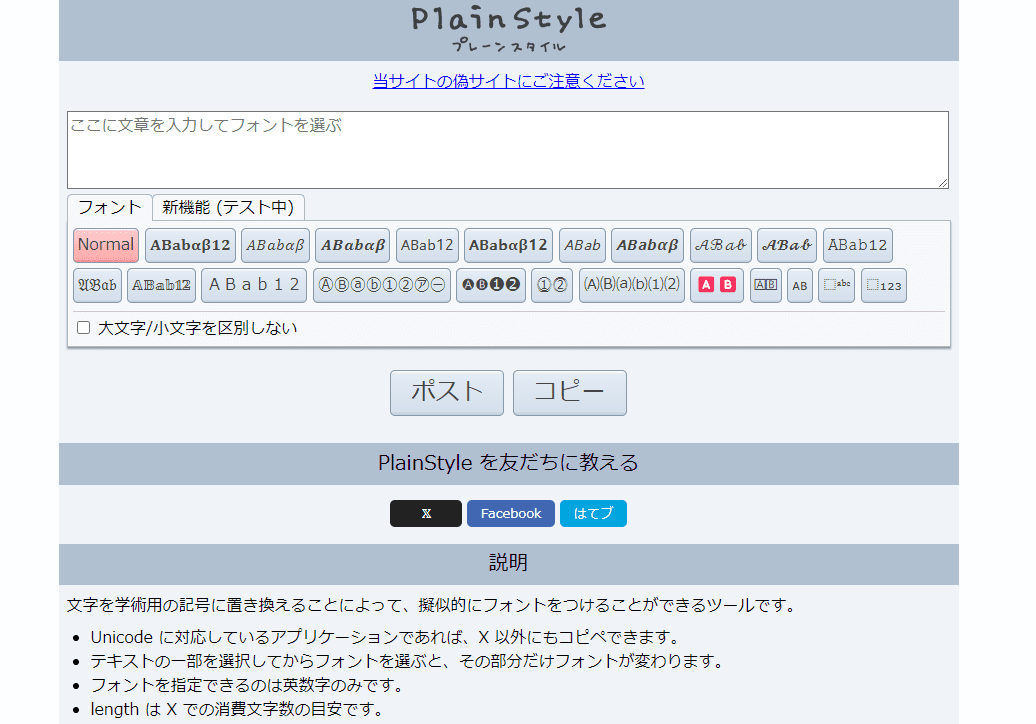This screenshot has height=724, width=1036.
Task: Select the Normal font button
Action: [x=106, y=245]
